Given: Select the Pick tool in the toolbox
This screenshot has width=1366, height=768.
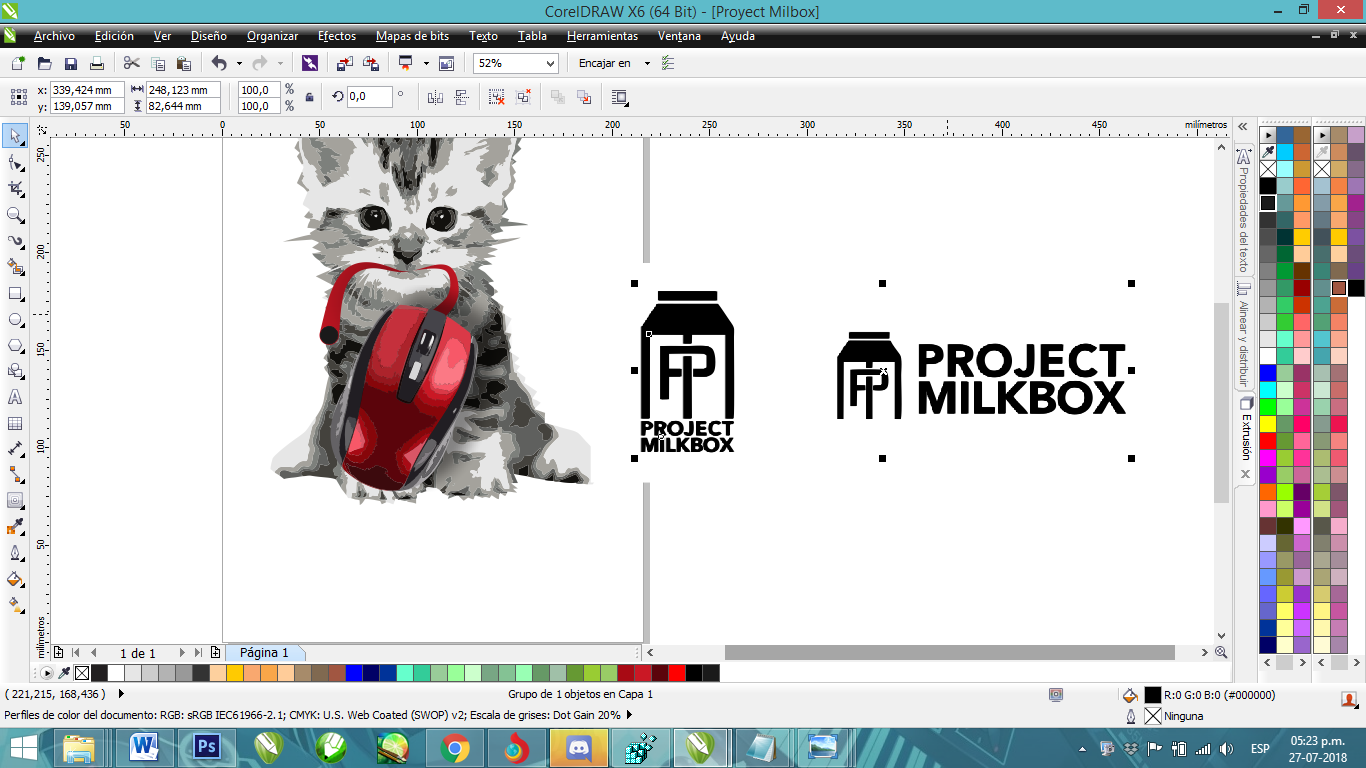Looking at the screenshot, I should [x=15, y=136].
